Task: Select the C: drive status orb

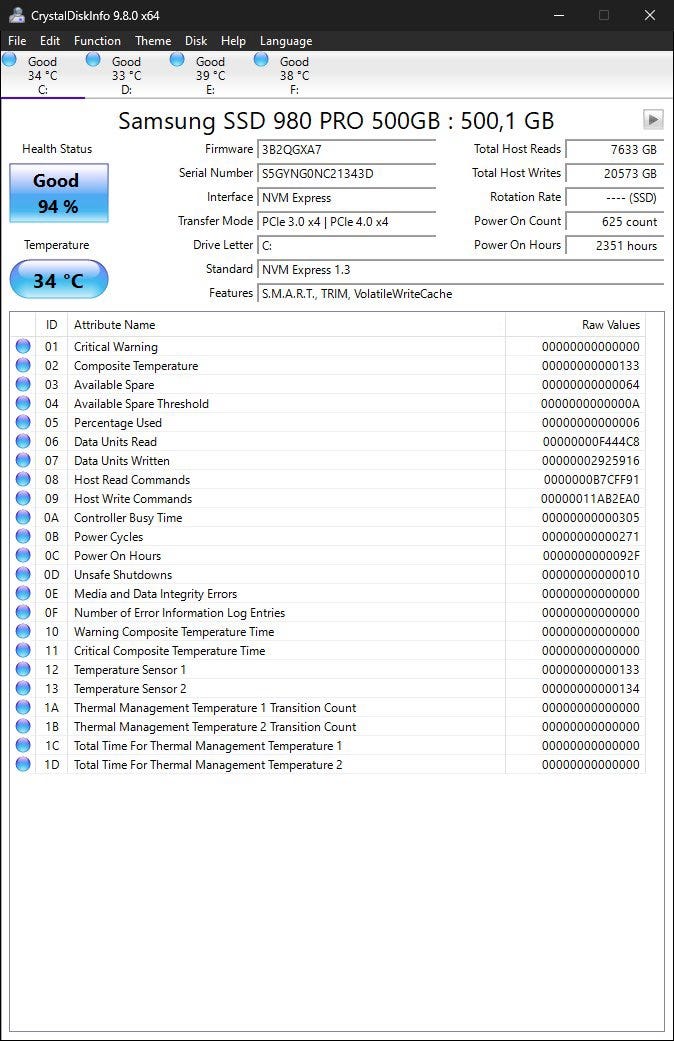Action: tap(9, 60)
